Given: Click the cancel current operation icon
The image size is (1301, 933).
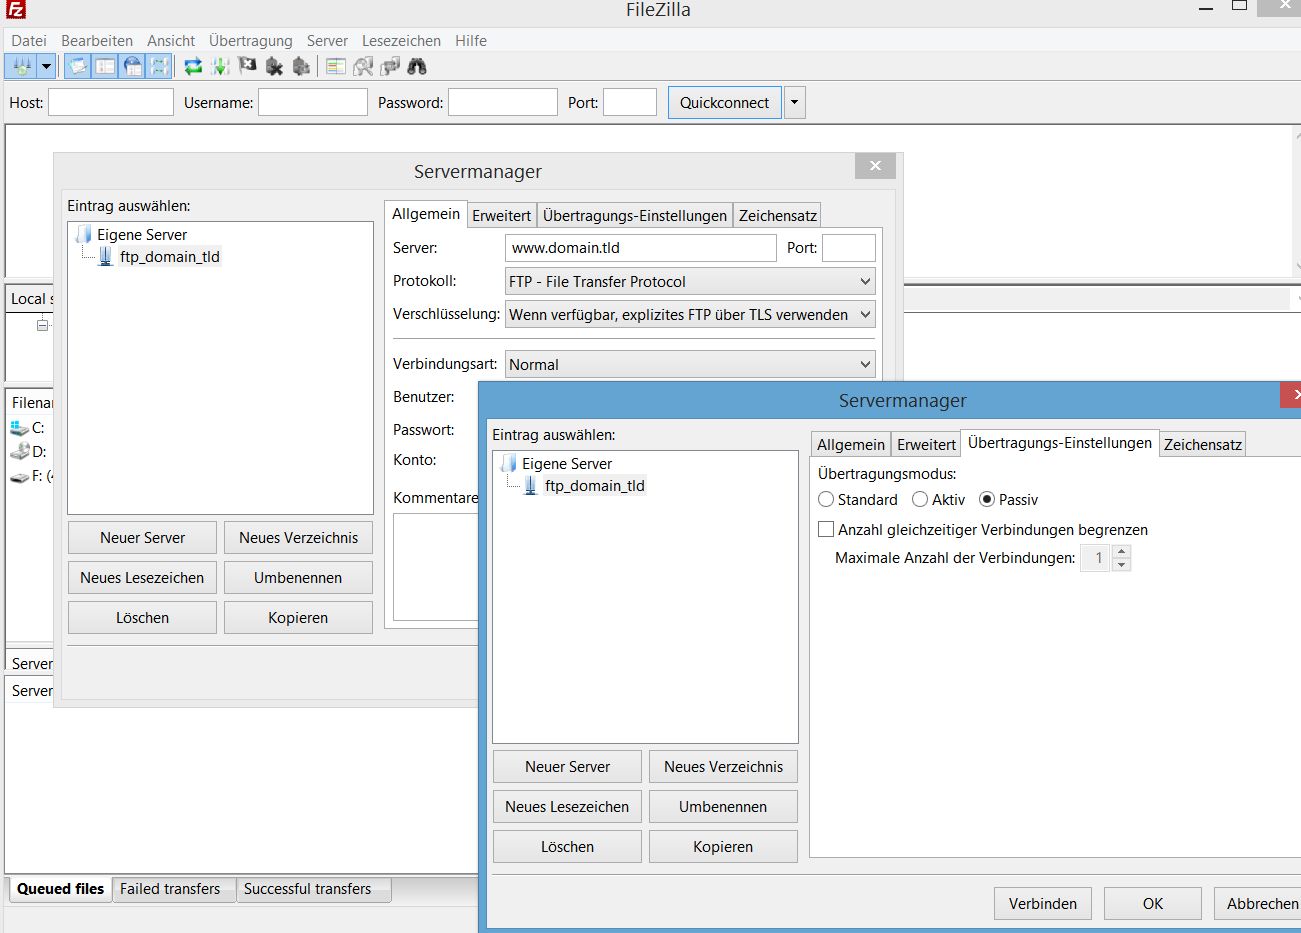Looking at the screenshot, I should click(x=247, y=67).
